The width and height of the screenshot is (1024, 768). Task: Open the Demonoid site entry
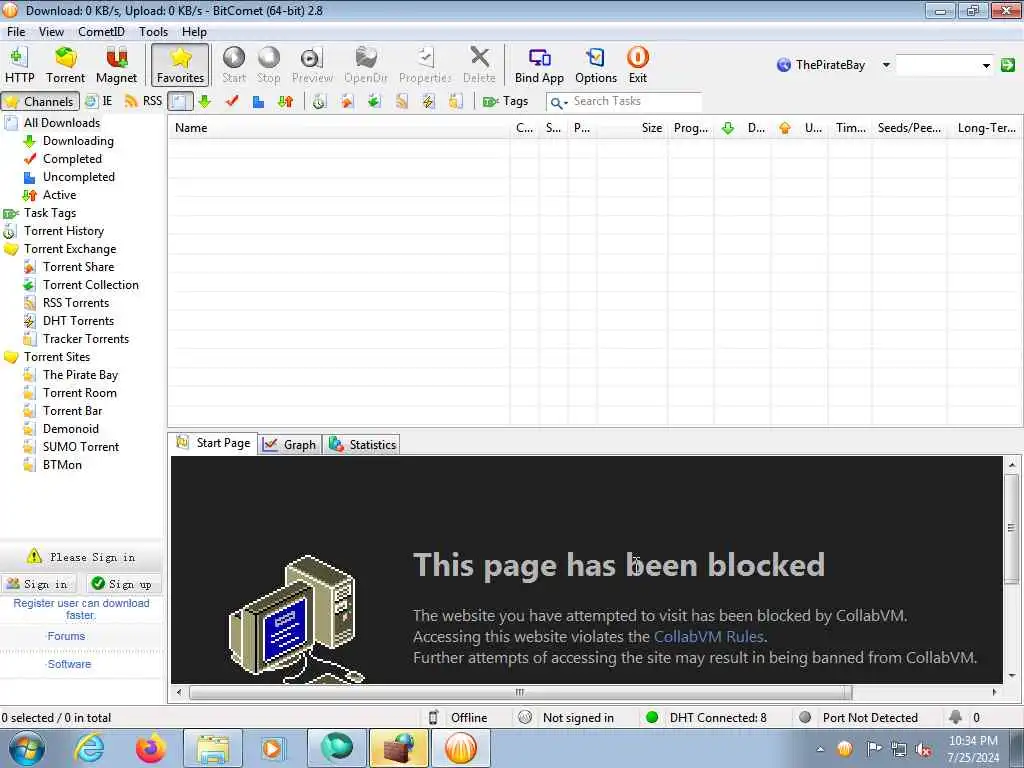point(71,429)
